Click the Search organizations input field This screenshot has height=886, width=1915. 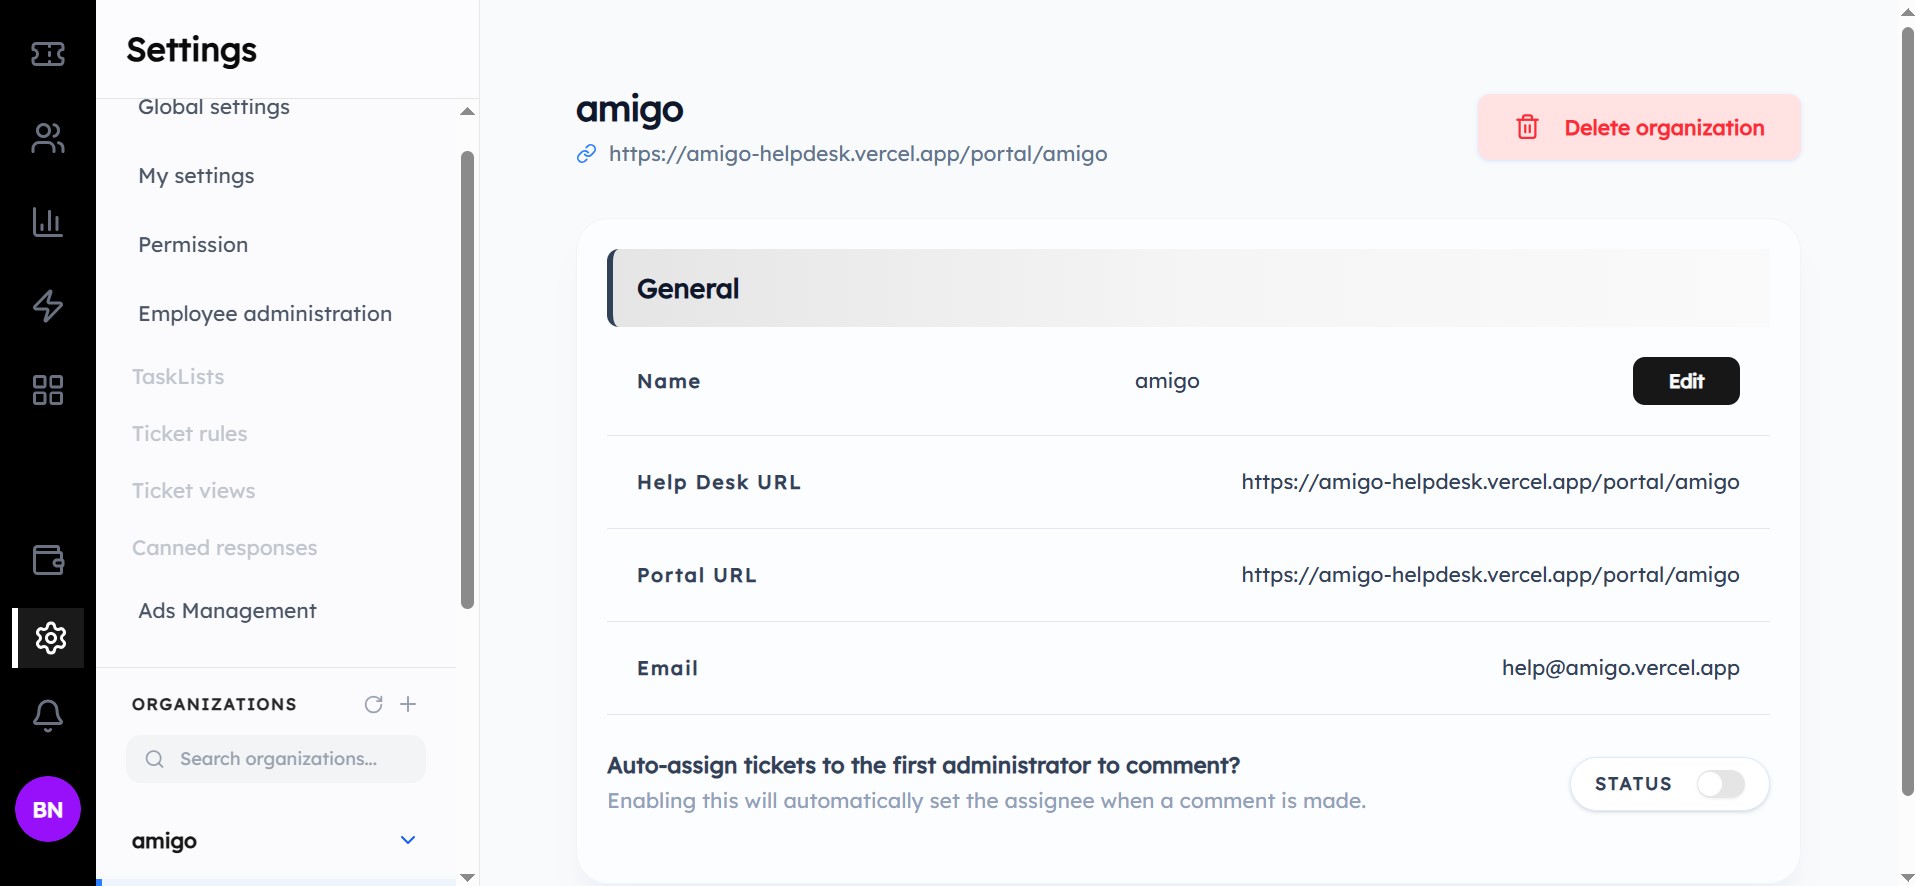coord(276,758)
